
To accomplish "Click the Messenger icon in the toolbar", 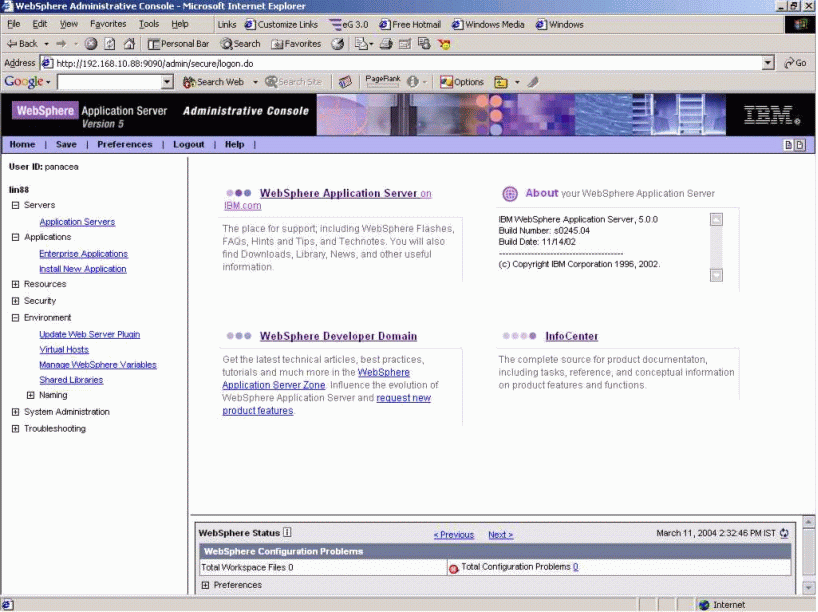I will click(x=444, y=44).
